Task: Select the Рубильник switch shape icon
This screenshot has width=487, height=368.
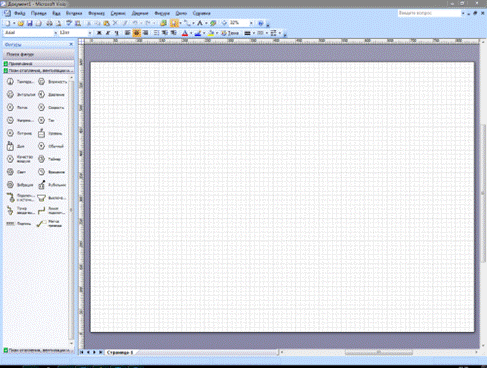Action: (x=41, y=185)
